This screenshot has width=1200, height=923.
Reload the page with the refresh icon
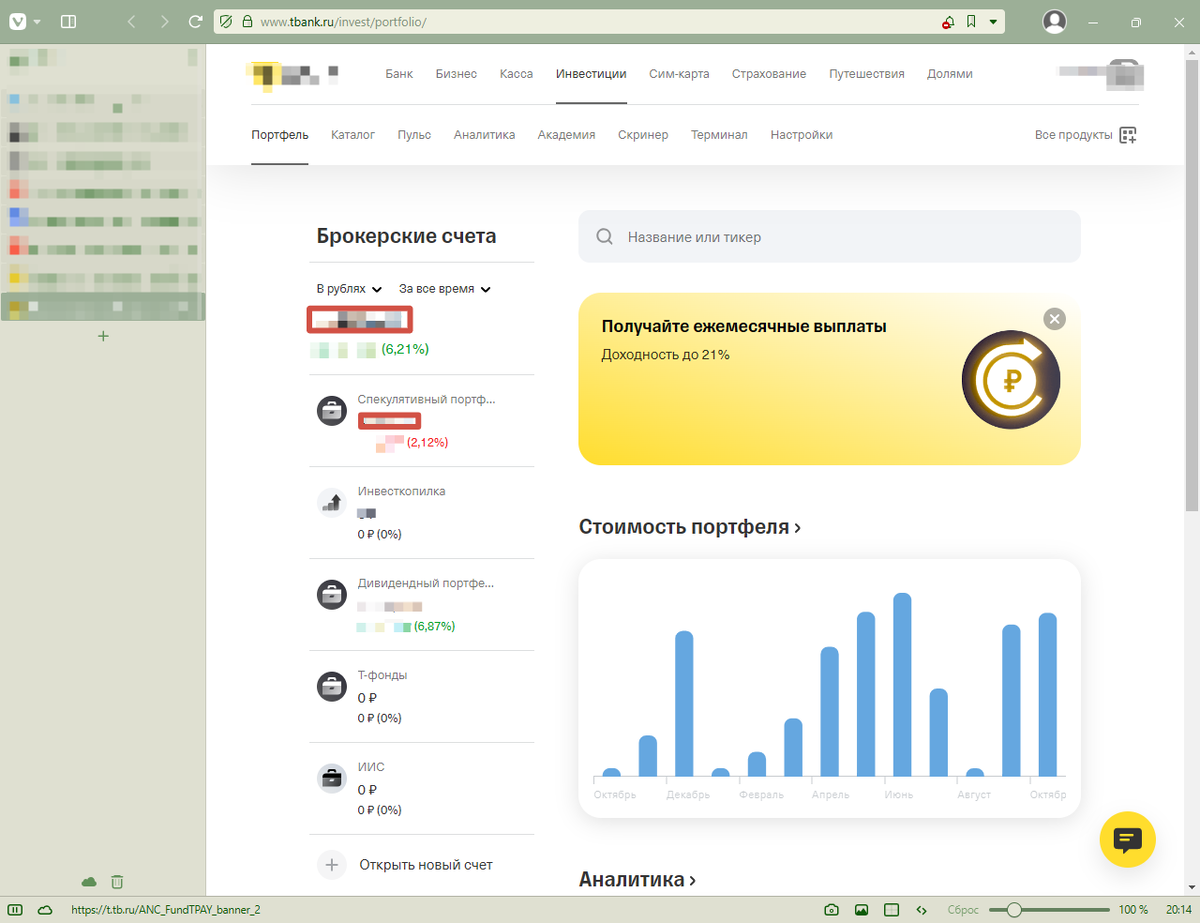click(x=196, y=20)
